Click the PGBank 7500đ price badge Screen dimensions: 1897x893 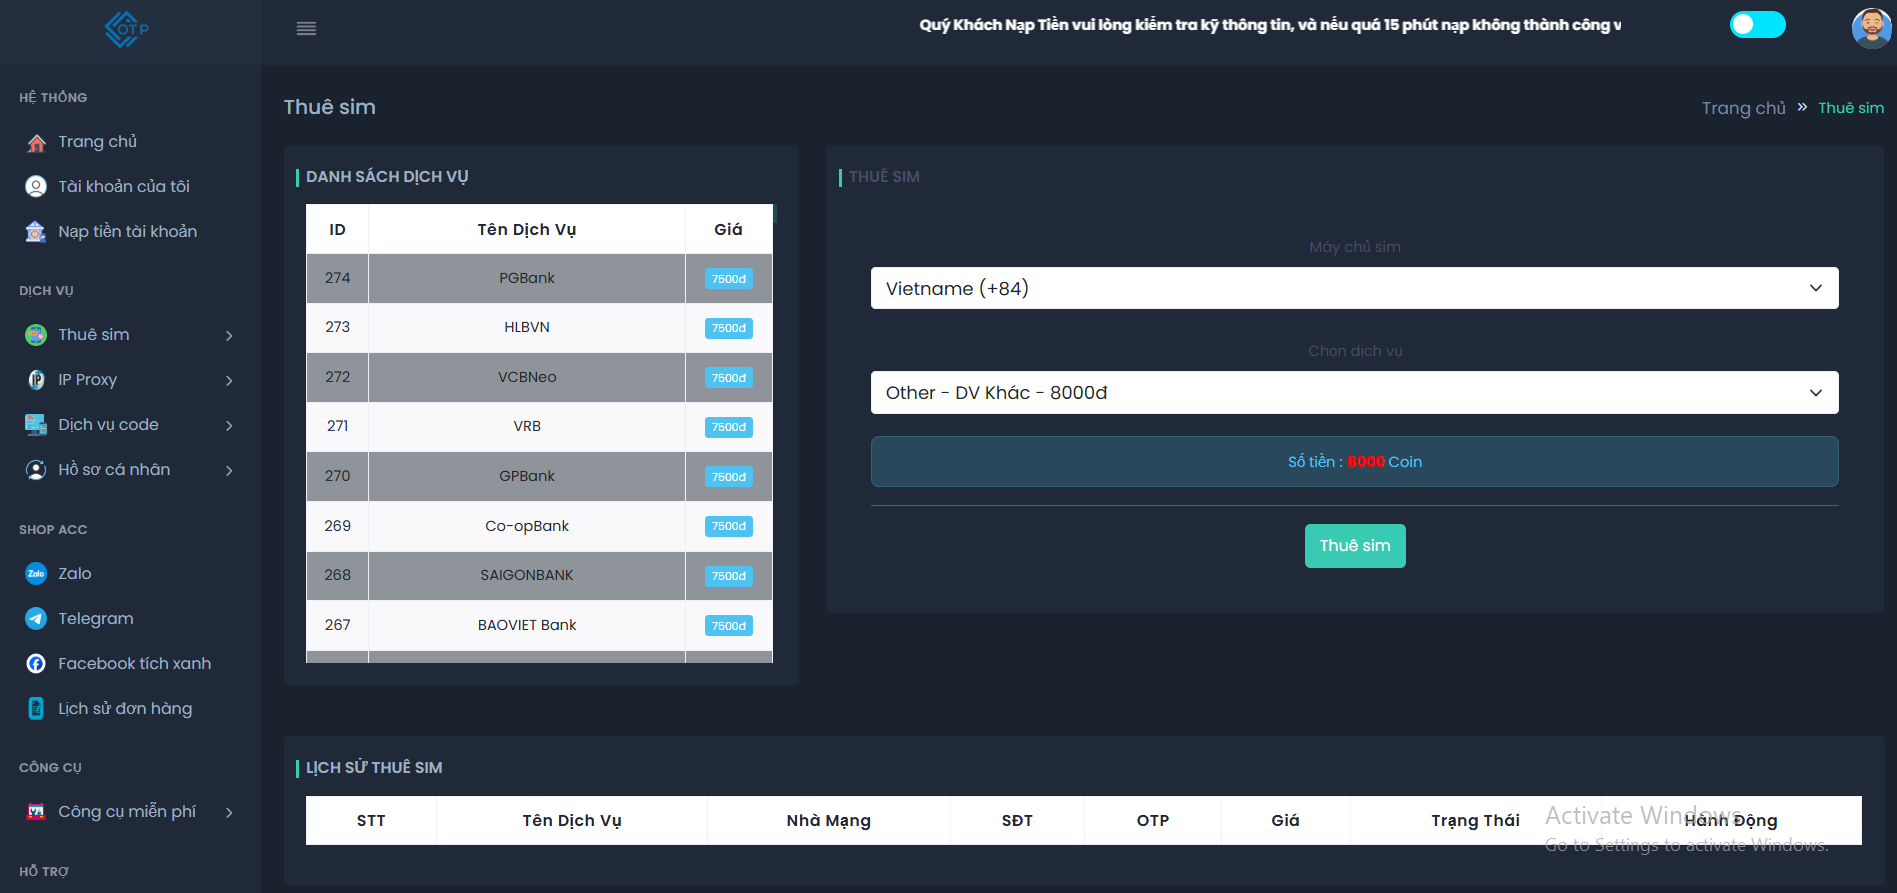pyautogui.click(x=729, y=279)
